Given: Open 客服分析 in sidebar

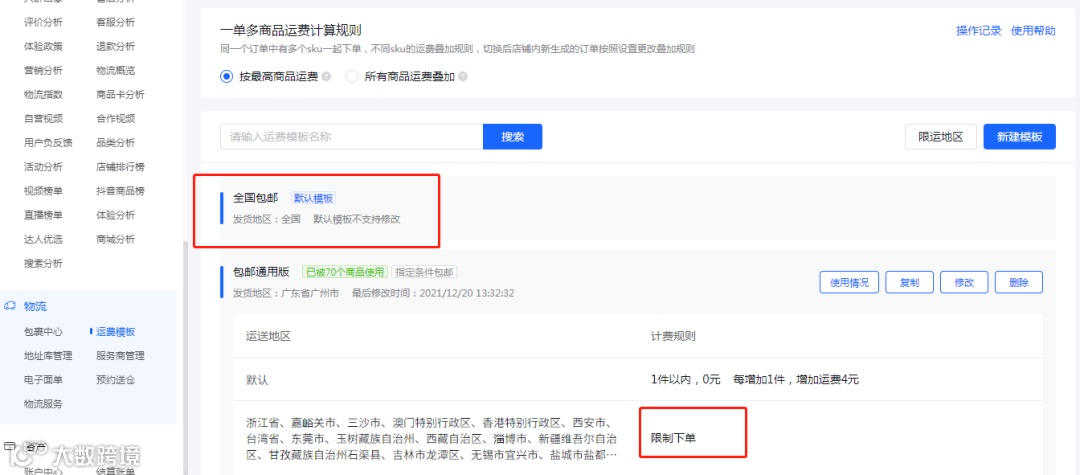Looking at the screenshot, I should (116, 22).
